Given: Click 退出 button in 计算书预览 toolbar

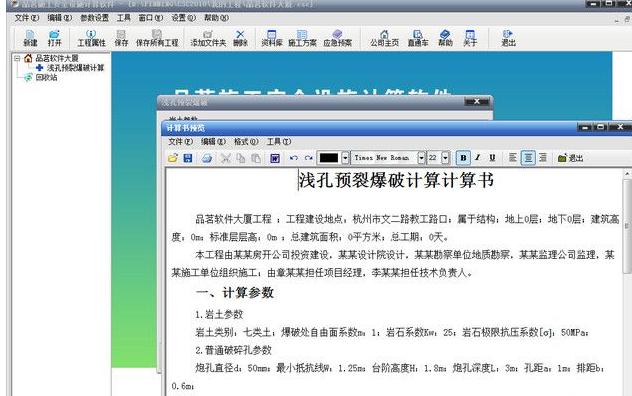Looking at the screenshot, I should (570, 158).
